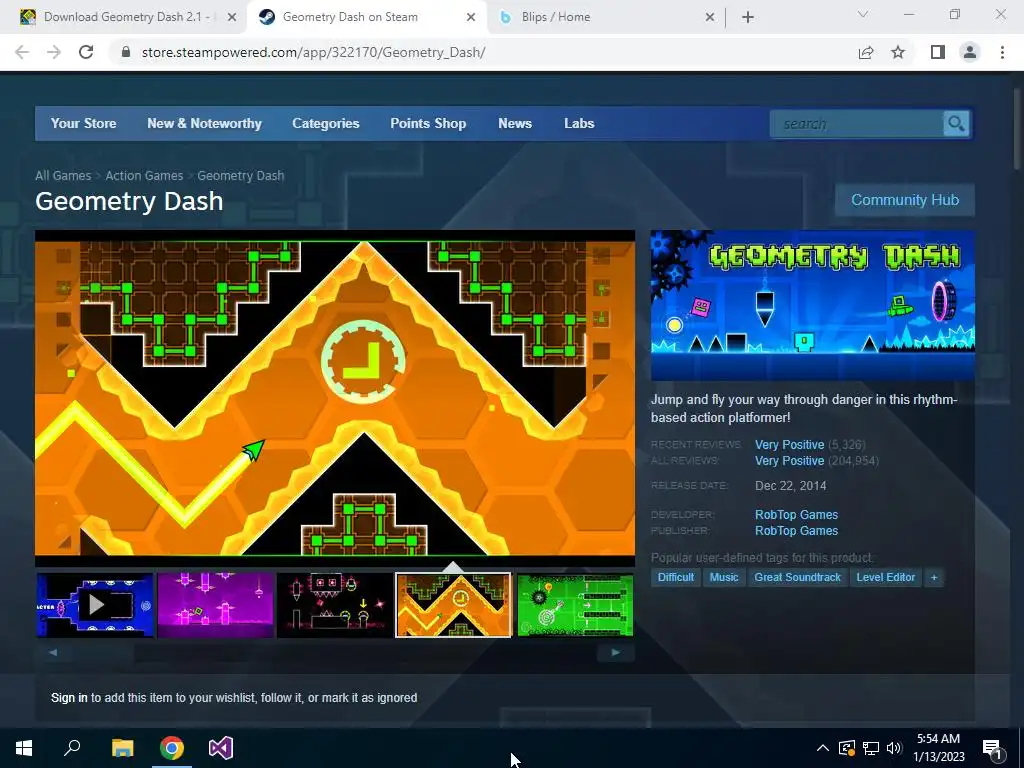Open Chrome's three-dot menu
1024x768 pixels.
1002,52
